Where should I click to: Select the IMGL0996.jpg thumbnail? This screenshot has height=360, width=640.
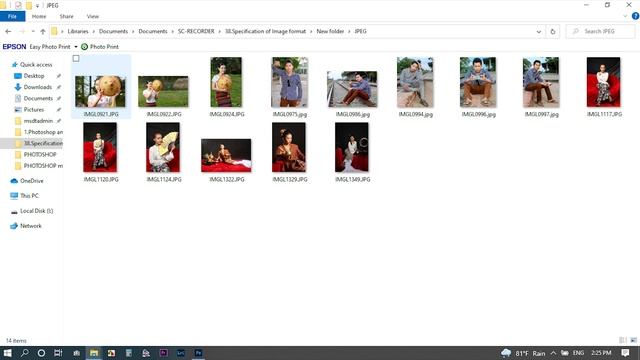click(478, 82)
